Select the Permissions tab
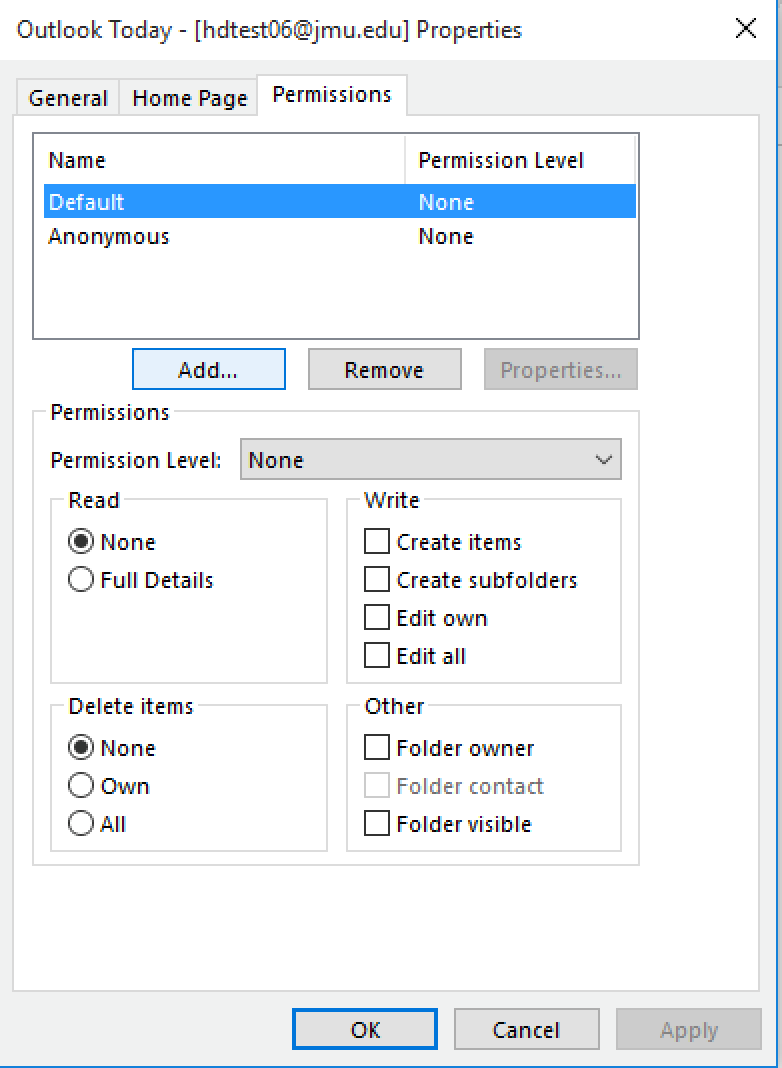Screen dimensions: 782x1068 [331, 93]
